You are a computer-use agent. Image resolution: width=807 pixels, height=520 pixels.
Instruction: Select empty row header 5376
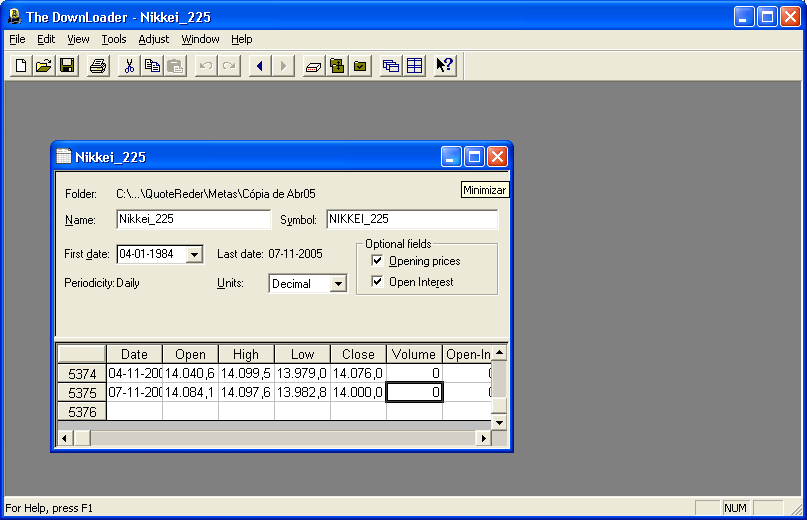click(x=82, y=412)
